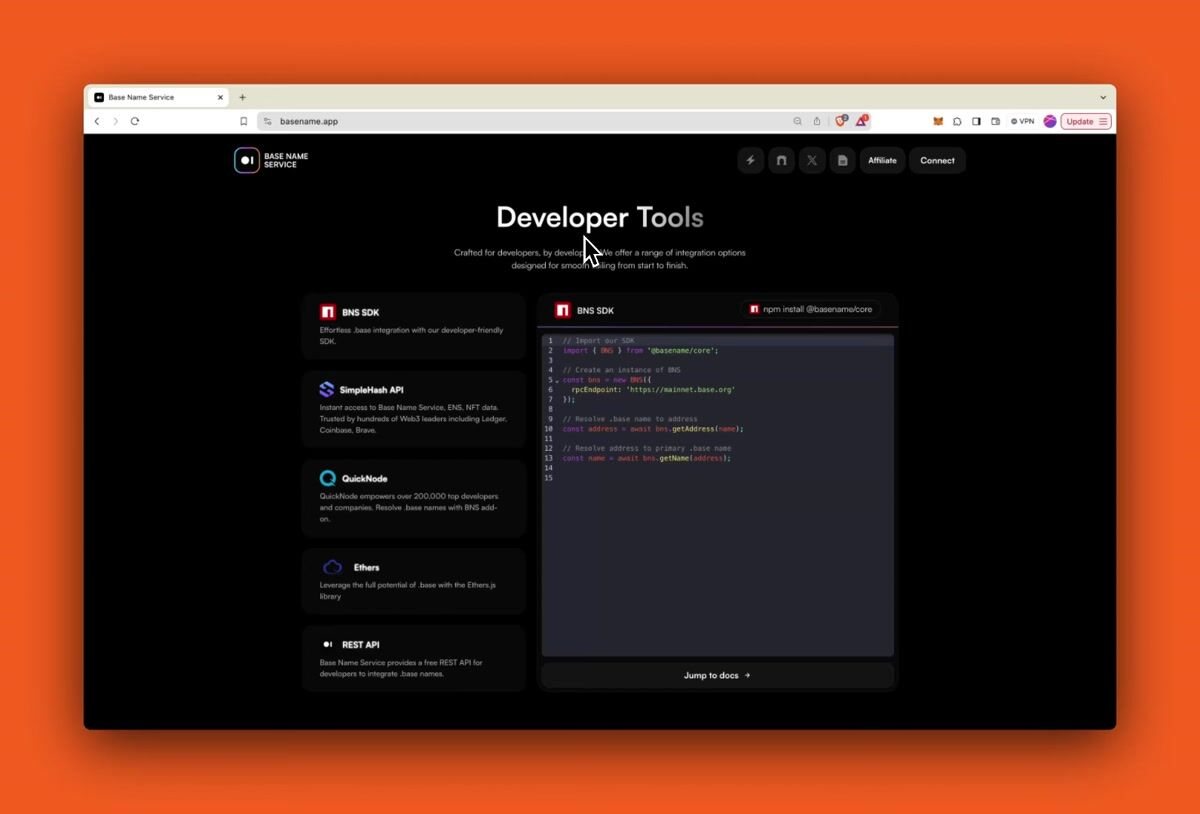Click the Ethers cloud logo icon
Viewport: 1200px width, 814px height.
(332, 567)
